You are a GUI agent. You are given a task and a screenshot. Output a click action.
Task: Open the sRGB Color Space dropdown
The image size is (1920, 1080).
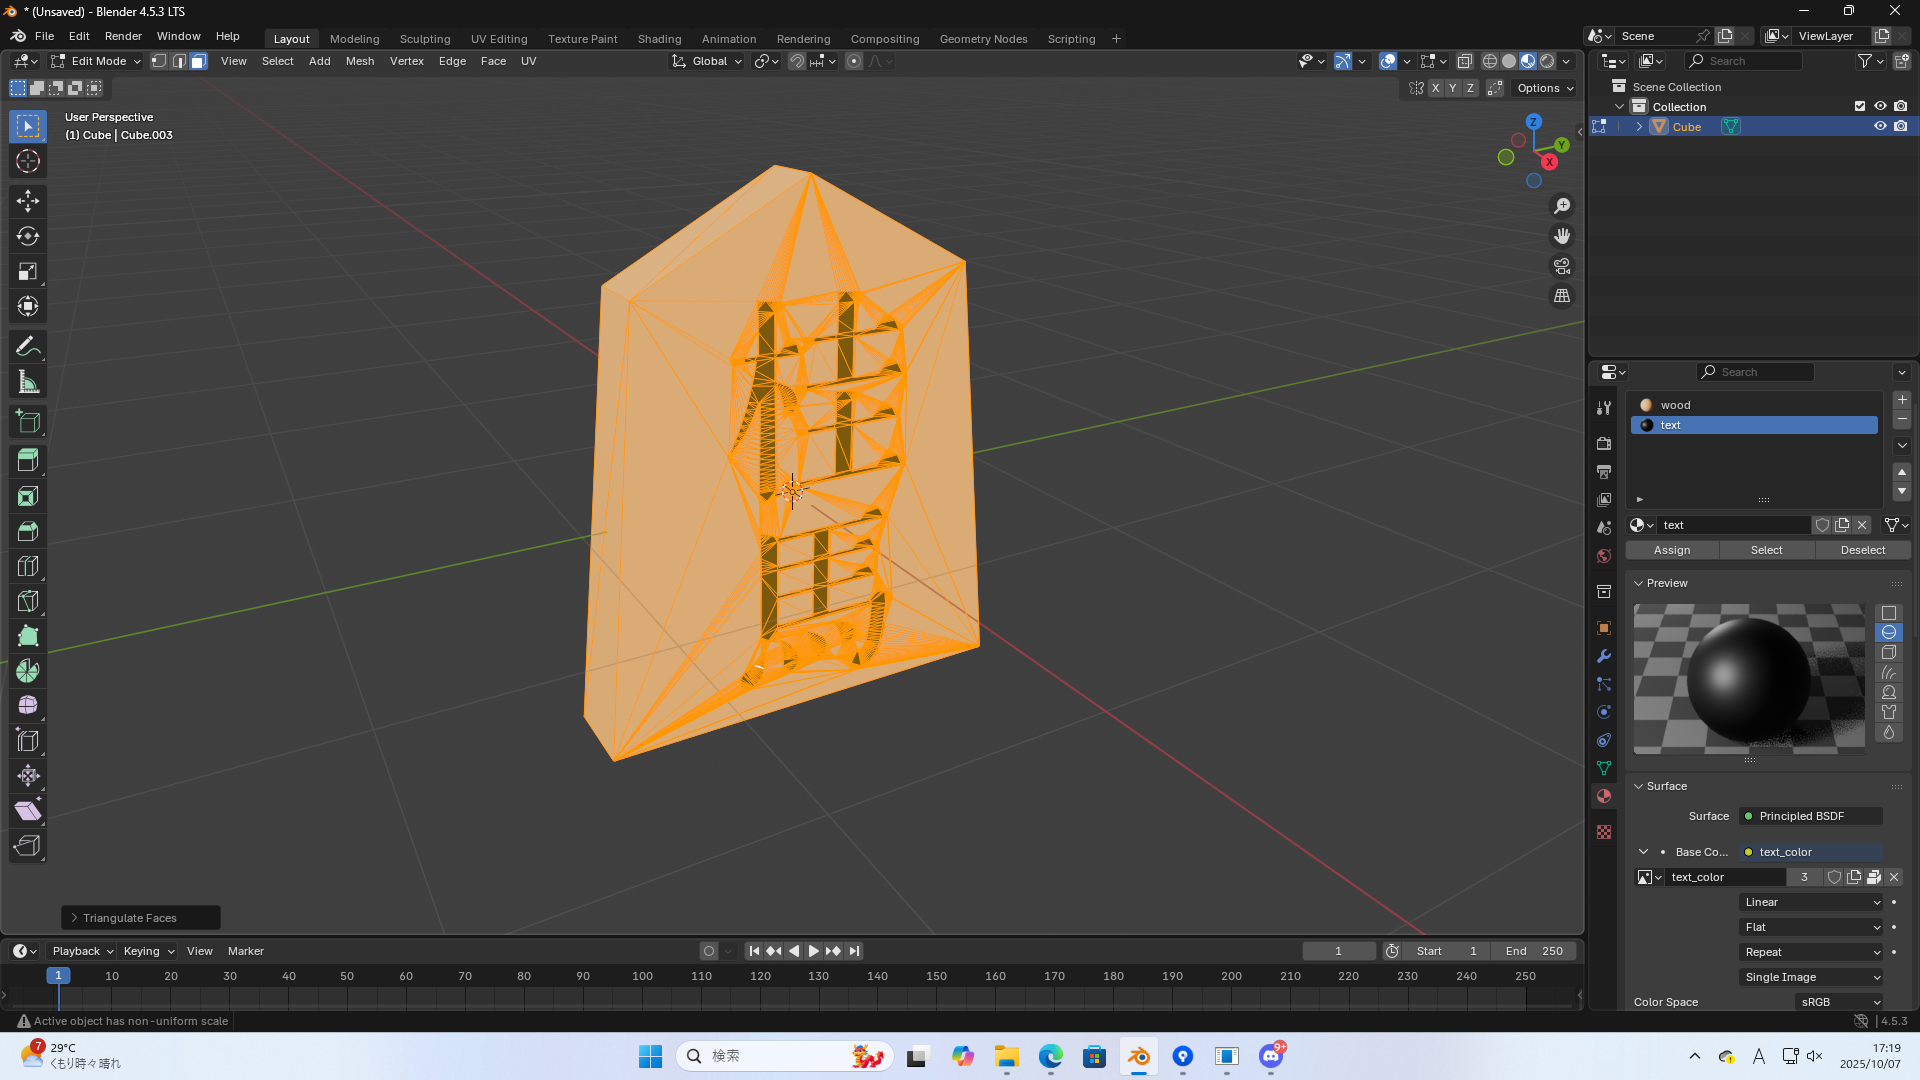click(x=1840, y=1002)
